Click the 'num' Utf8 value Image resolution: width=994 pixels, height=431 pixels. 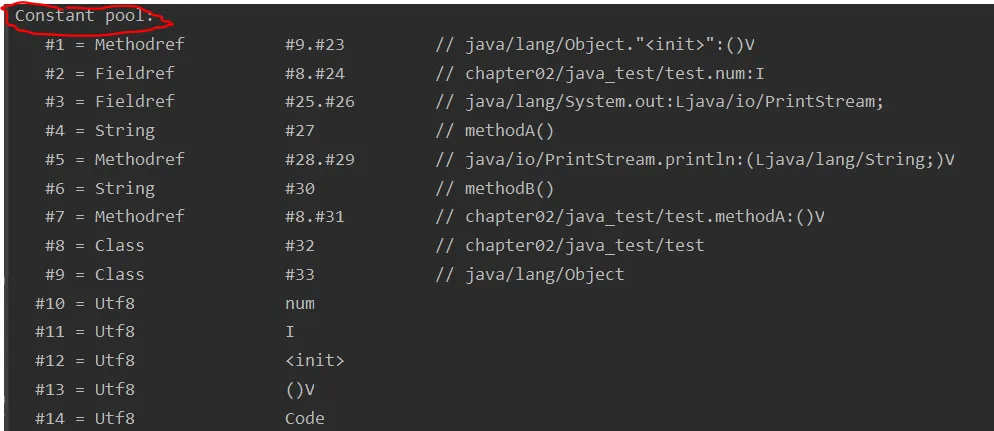coord(299,304)
